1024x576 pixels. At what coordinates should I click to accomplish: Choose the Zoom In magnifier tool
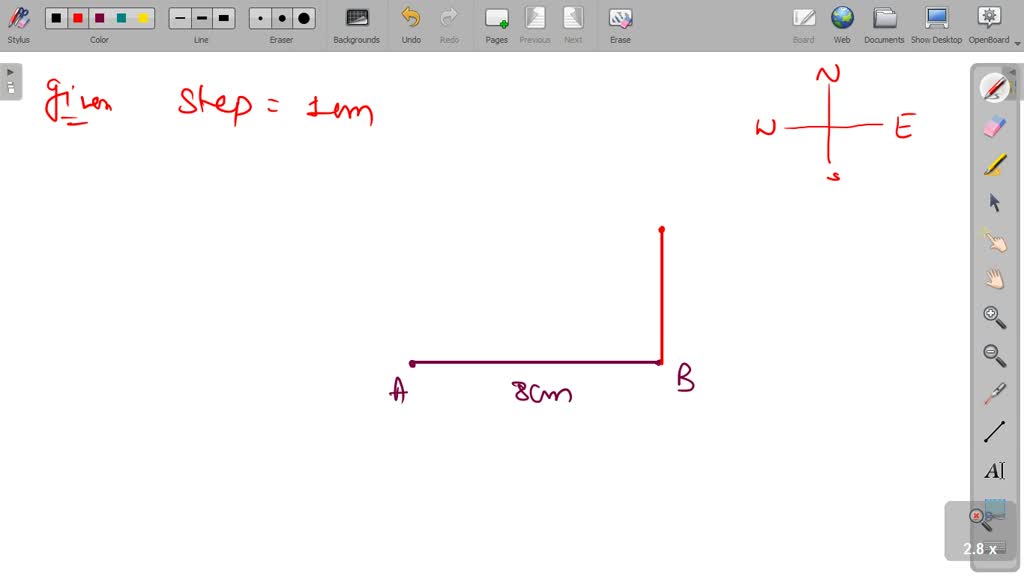[995, 316]
